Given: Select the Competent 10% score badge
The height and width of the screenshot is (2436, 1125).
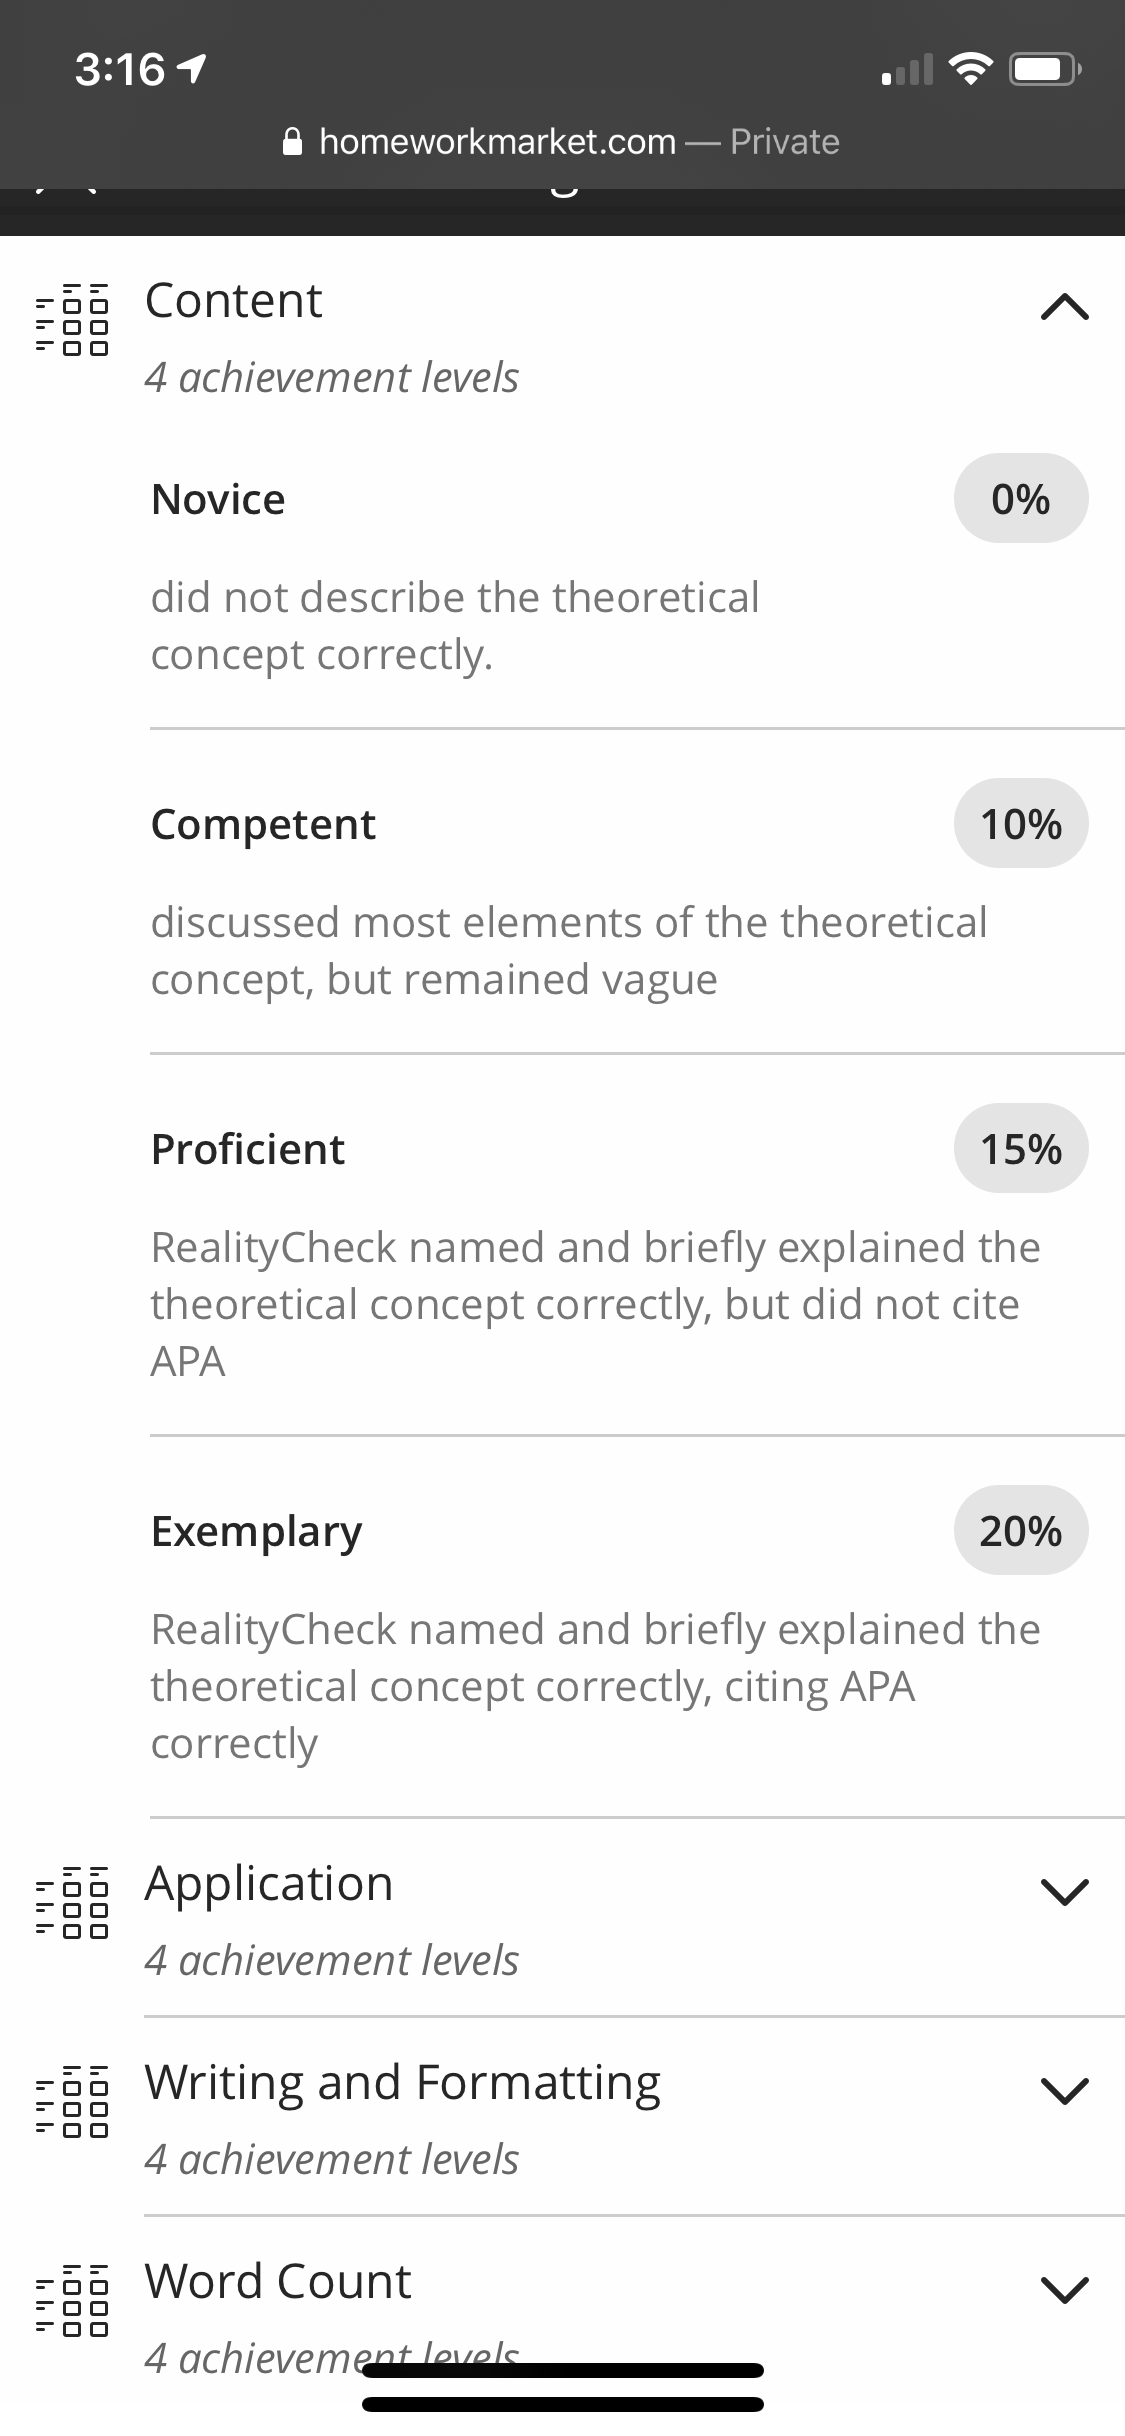Looking at the screenshot, I should tap(1021, 824).
